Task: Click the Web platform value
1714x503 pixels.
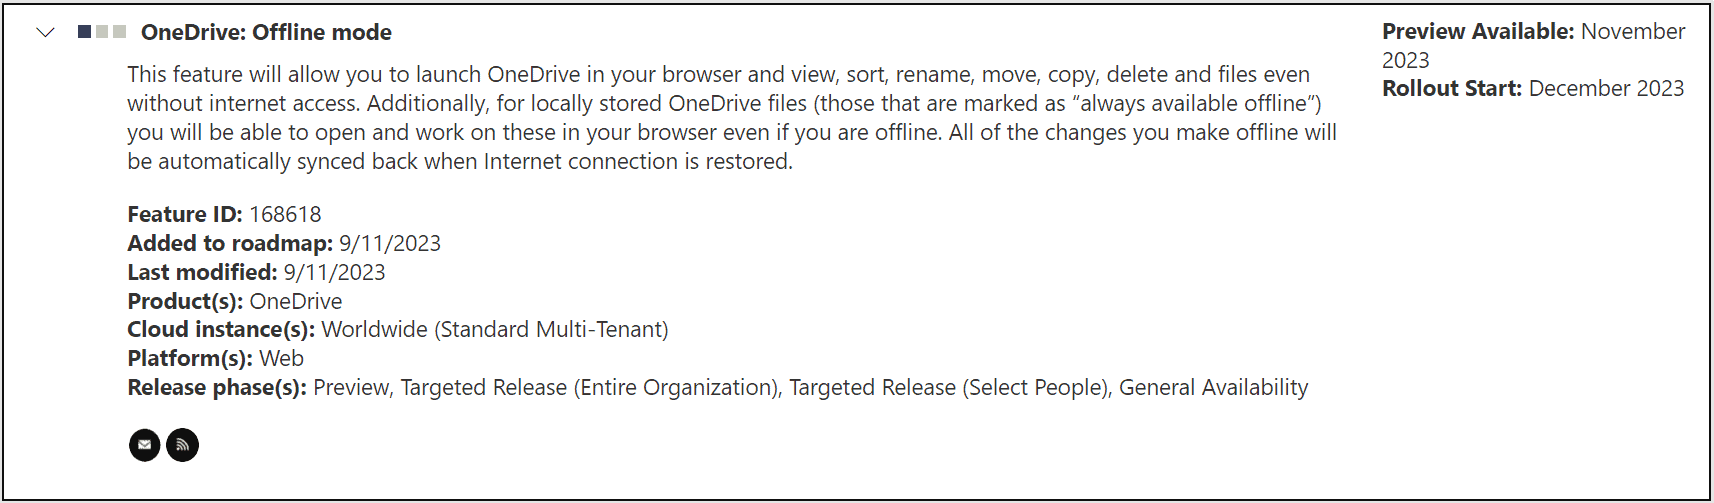Action: [281, 358]
